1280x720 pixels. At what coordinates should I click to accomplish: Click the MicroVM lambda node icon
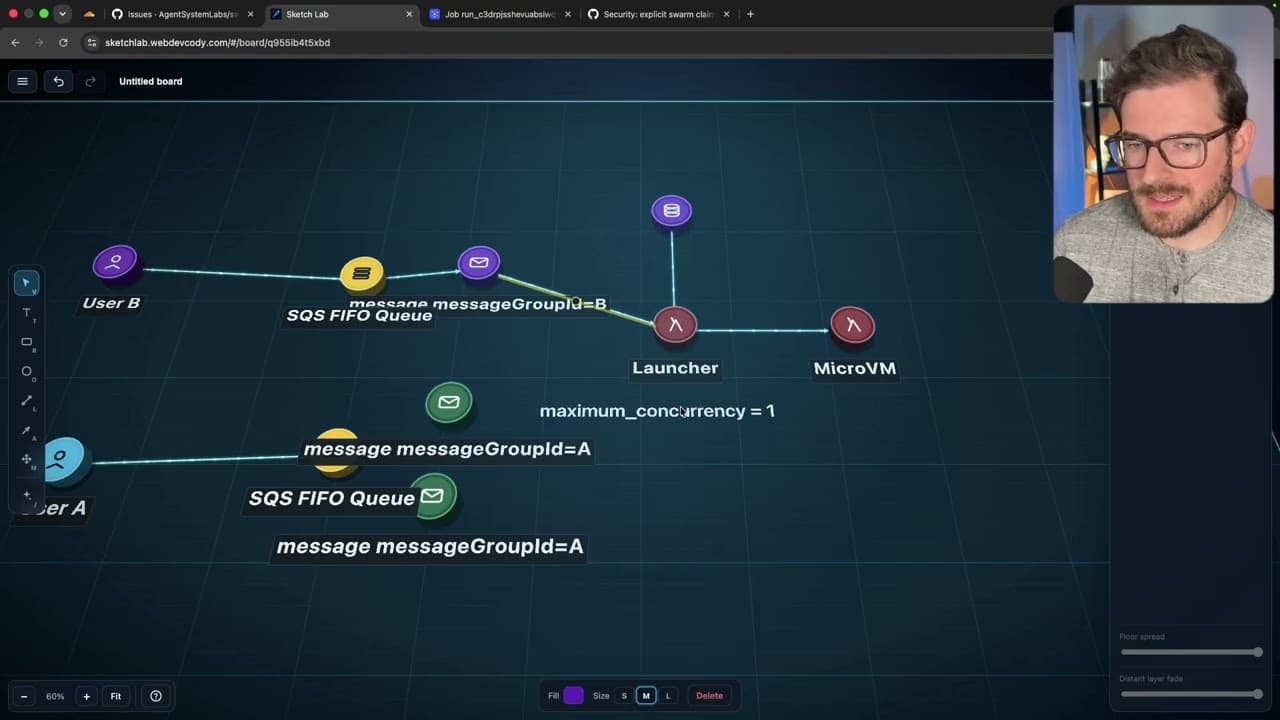tap(853, 325)
